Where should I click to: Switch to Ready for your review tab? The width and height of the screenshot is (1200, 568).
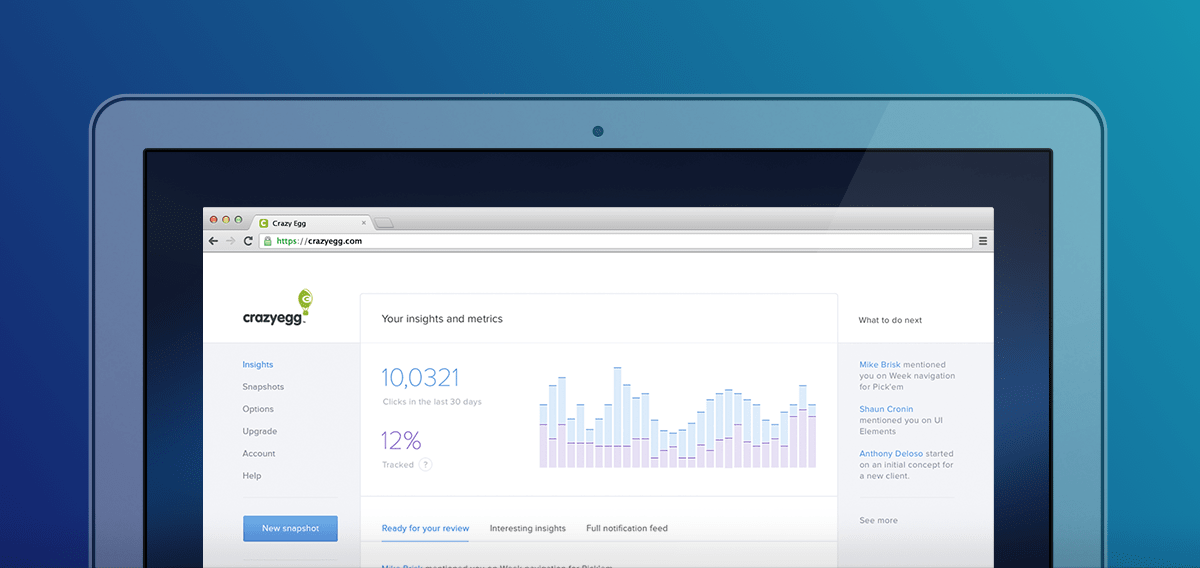point(425,528)
